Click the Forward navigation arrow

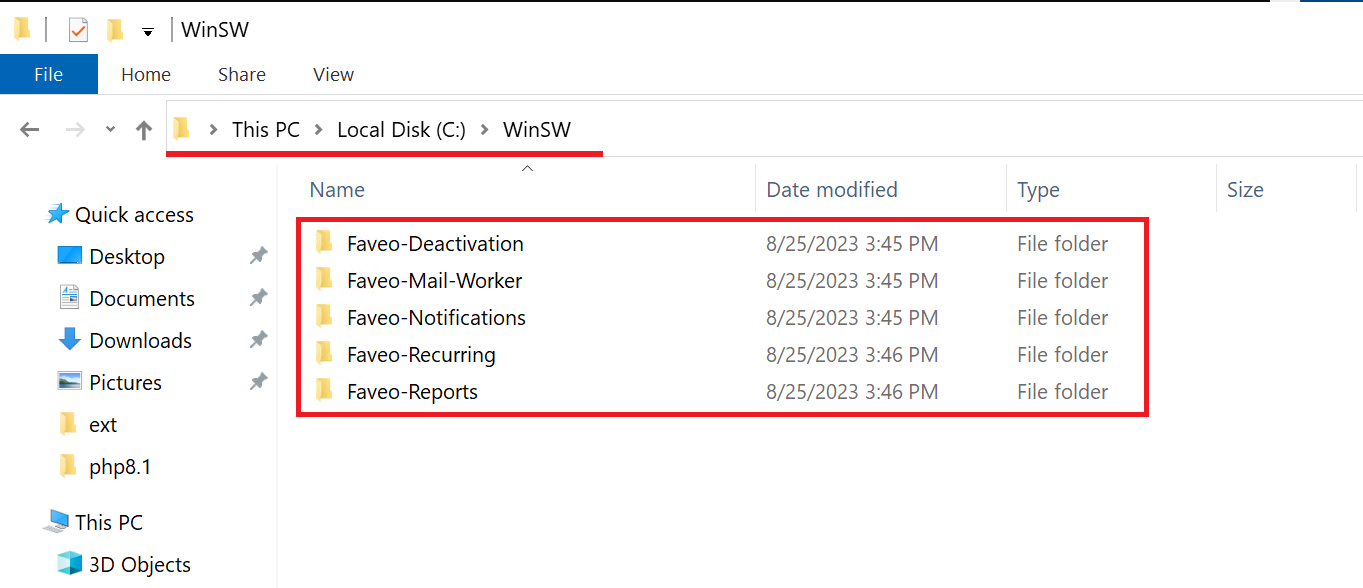pos(75,129)
